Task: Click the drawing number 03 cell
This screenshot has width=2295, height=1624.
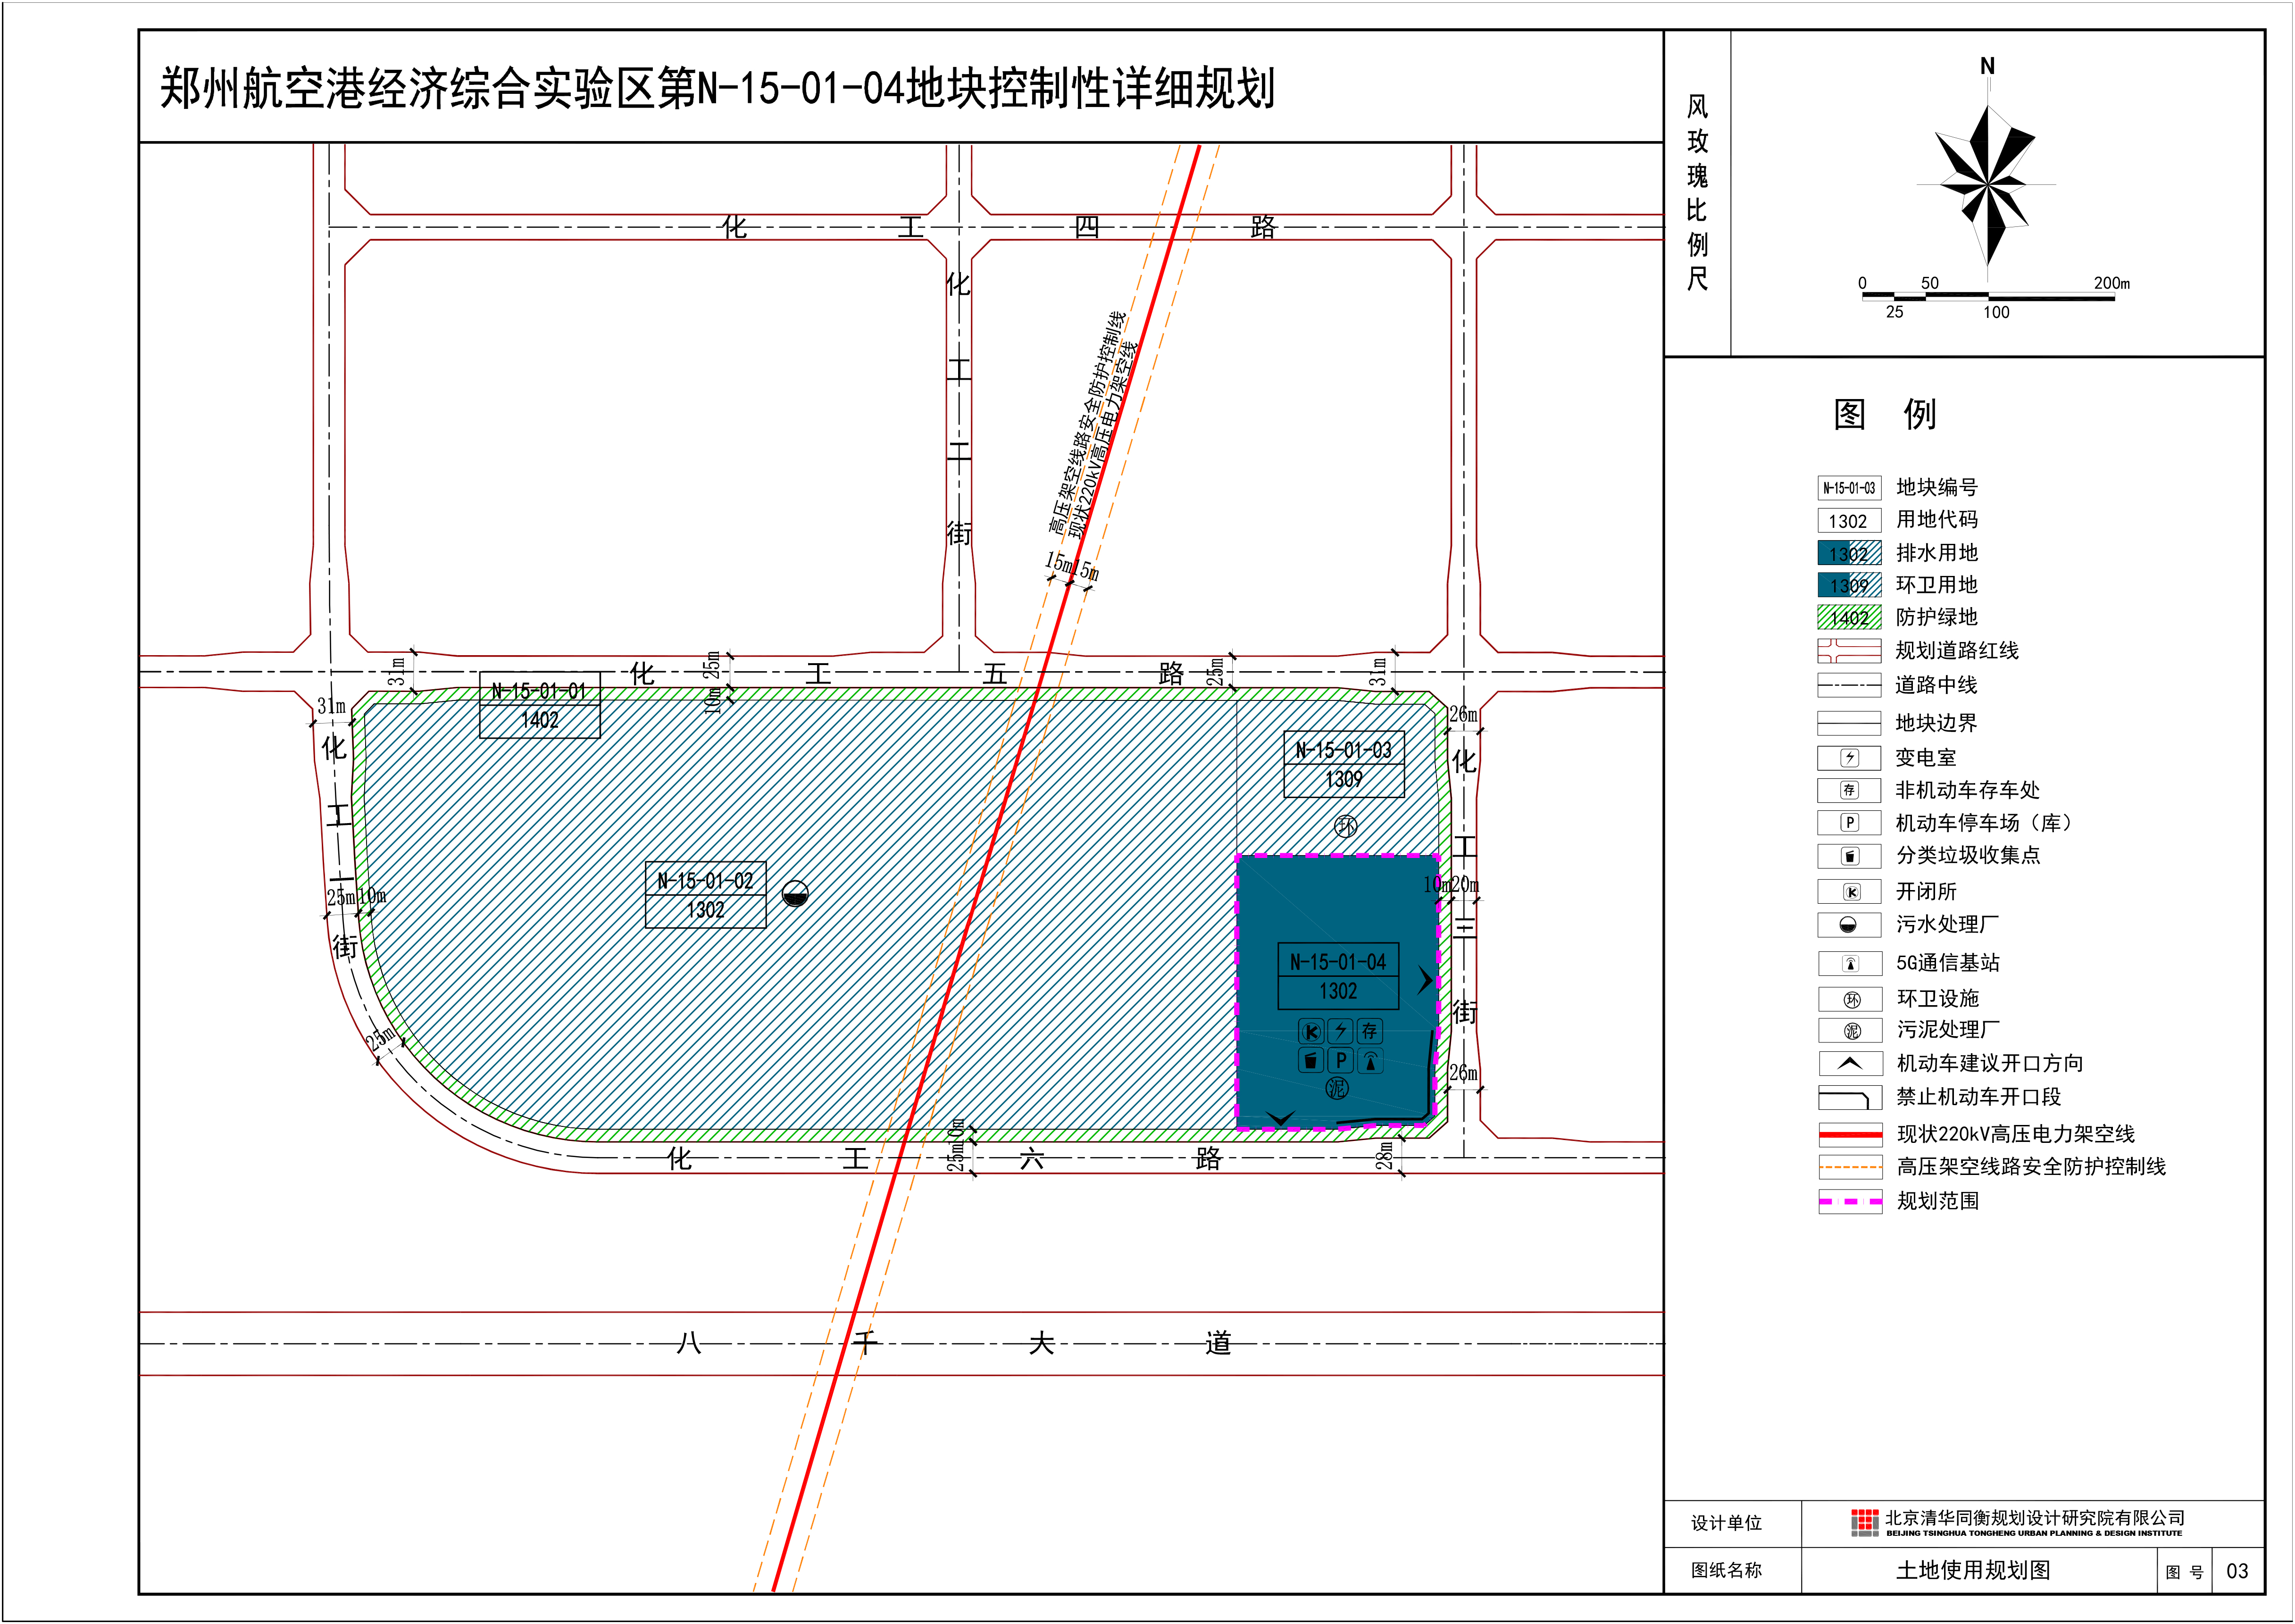Action: point(2237,1571)
